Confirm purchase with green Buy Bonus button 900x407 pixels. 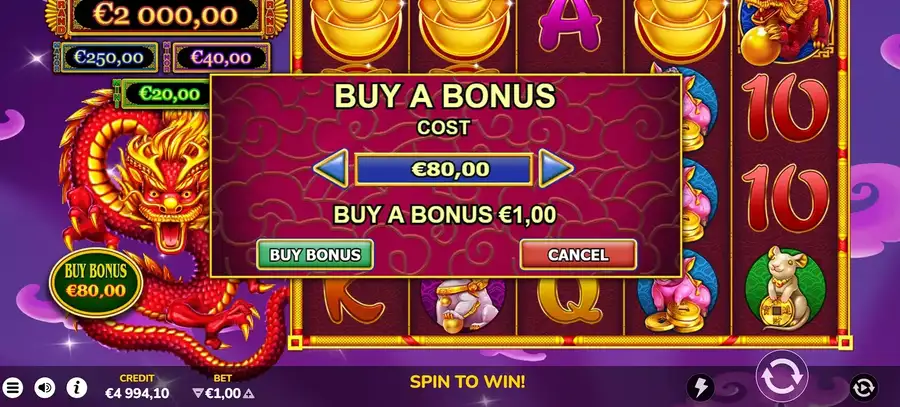tap(315, 255)
